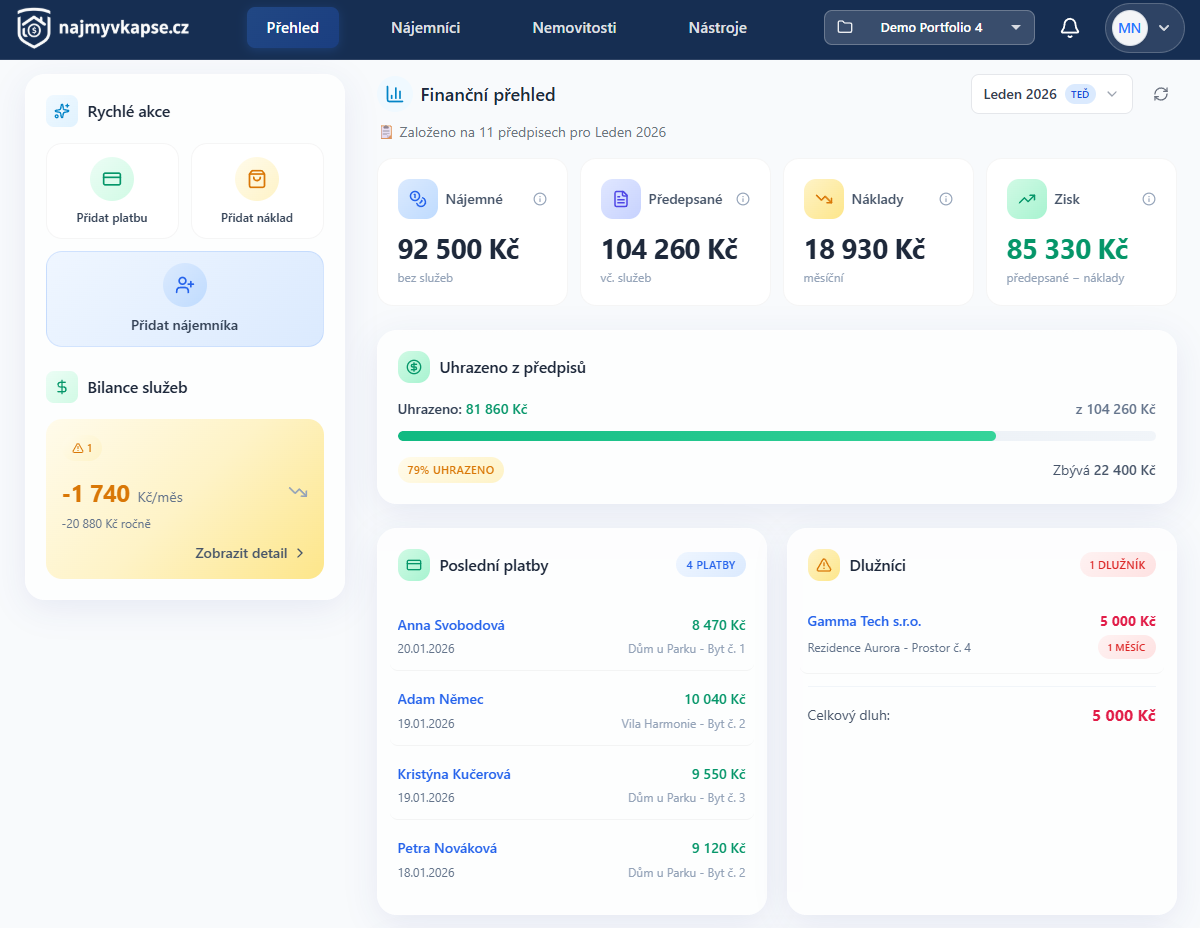Open the Gamma Tech s.r.o. debtor link
The image size is (1200, 928).
pyautogui.click(x=863, y=621)
